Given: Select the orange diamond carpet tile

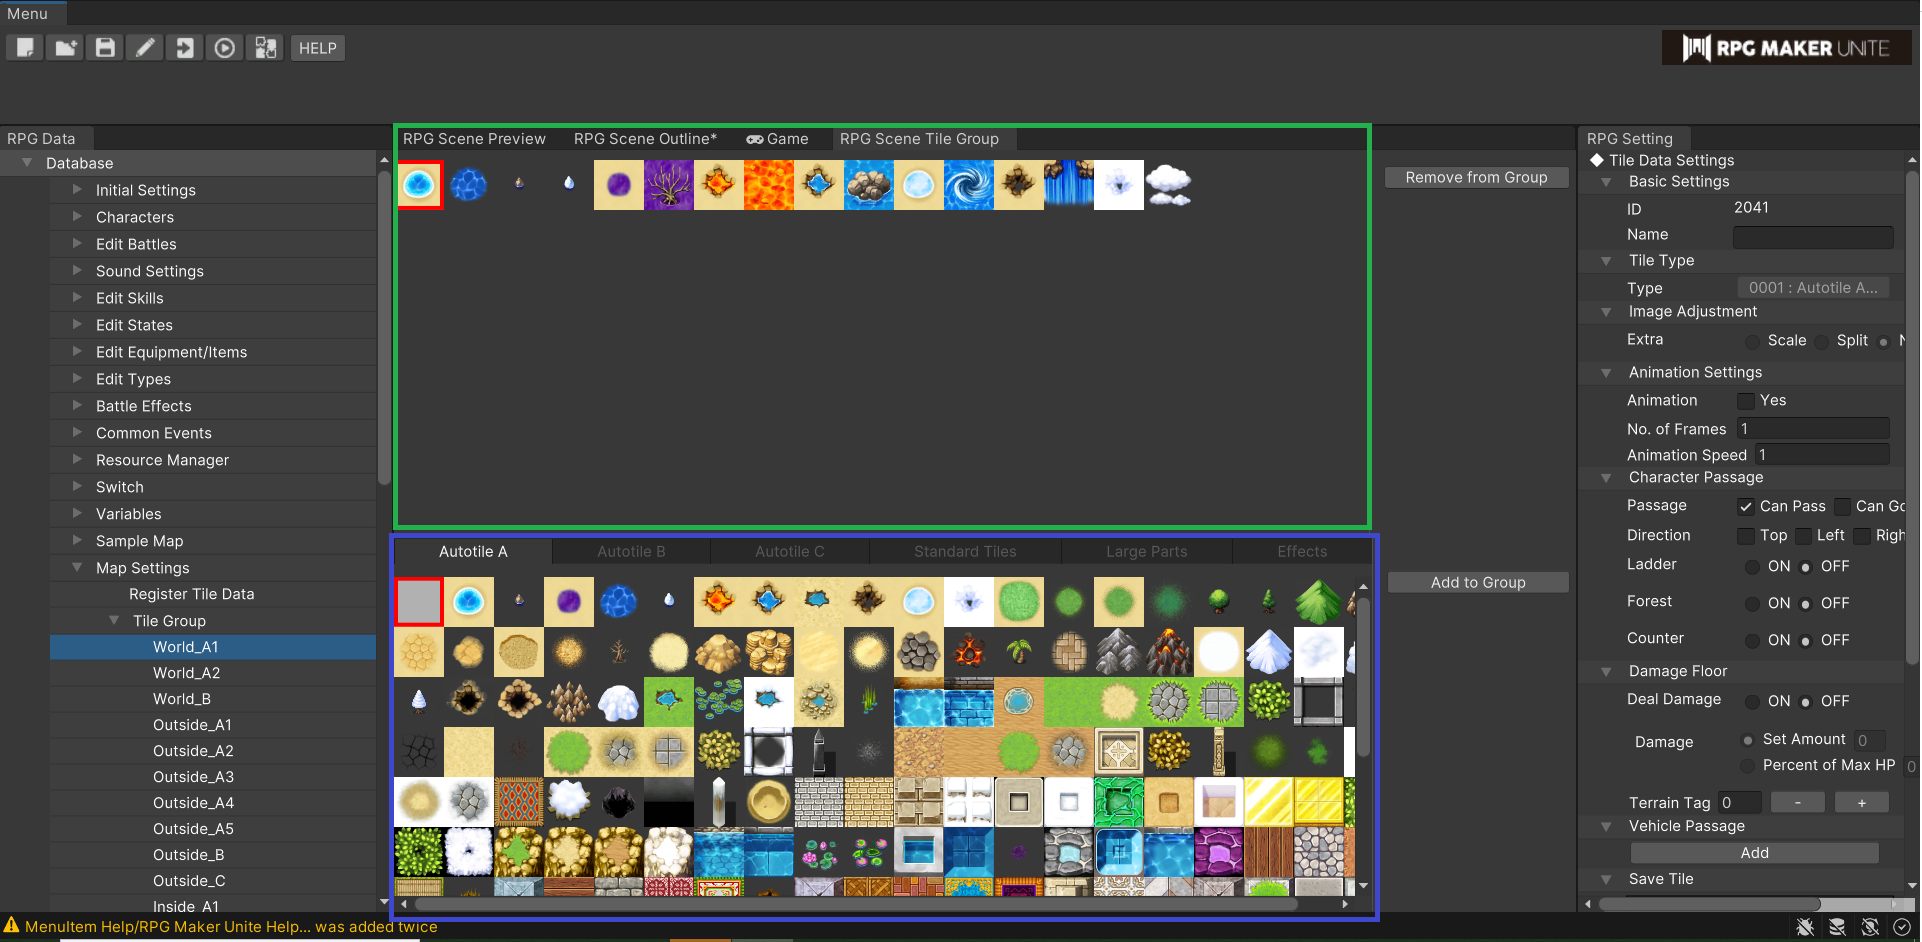Looking at the screenshot, I should point(519,802).
